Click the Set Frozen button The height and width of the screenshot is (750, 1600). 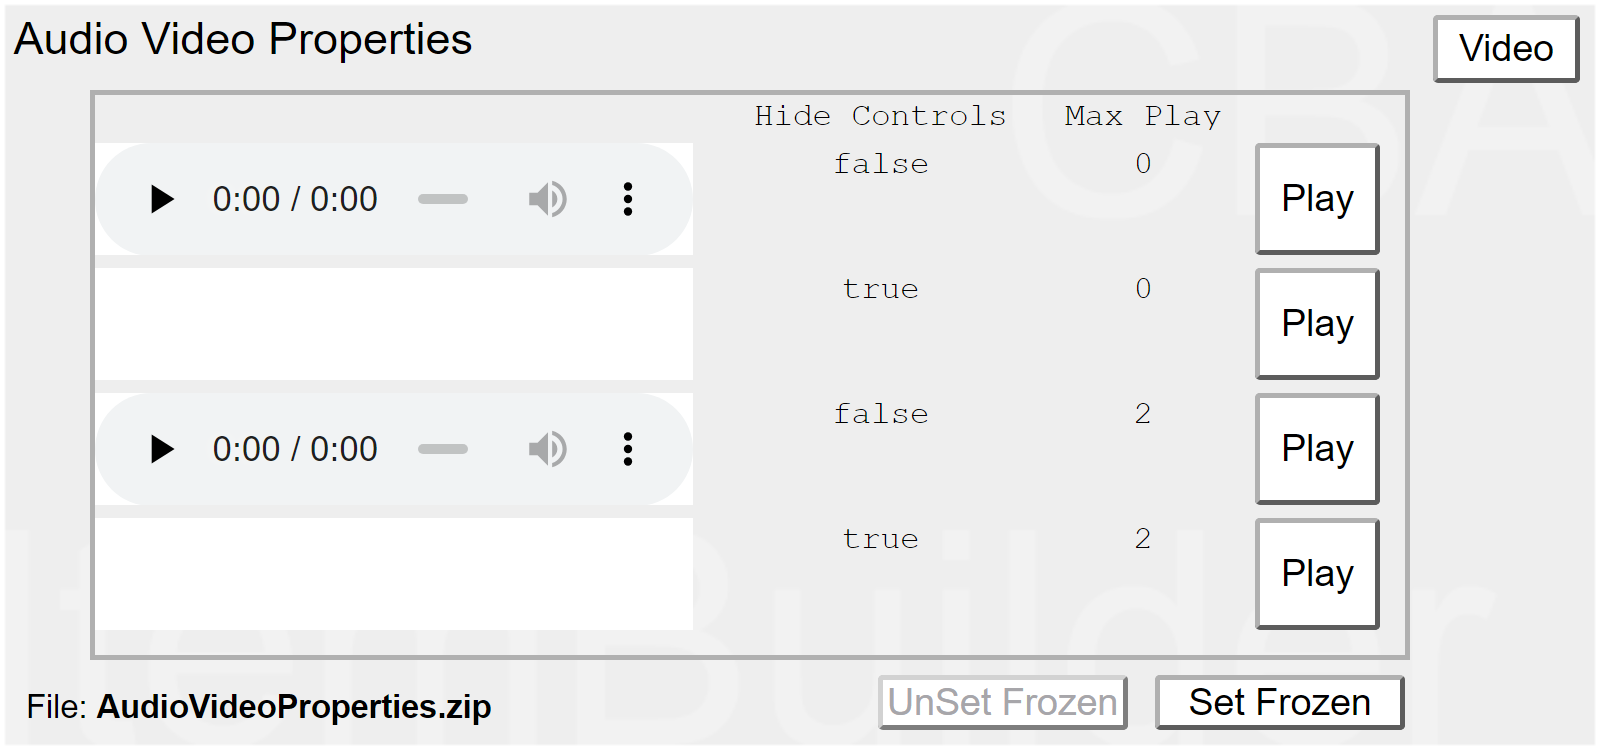coord(1279,702)
